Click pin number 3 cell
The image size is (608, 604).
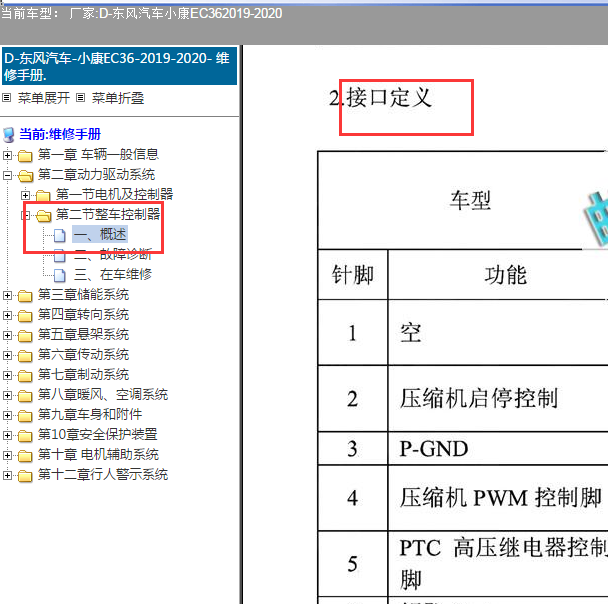[x=352, y=449]
